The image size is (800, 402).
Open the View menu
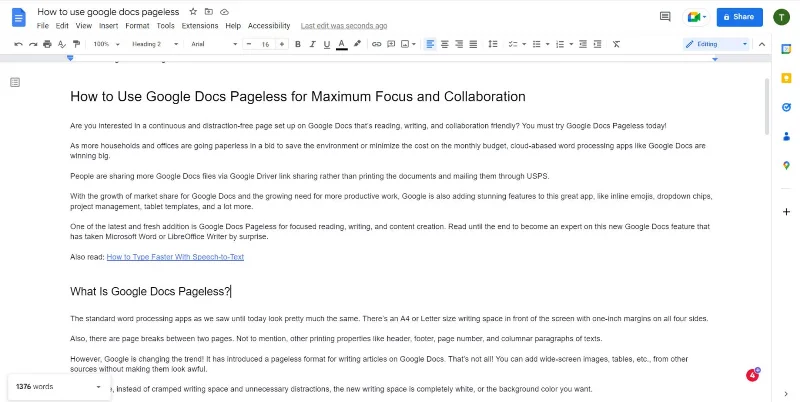coord(84,26)
